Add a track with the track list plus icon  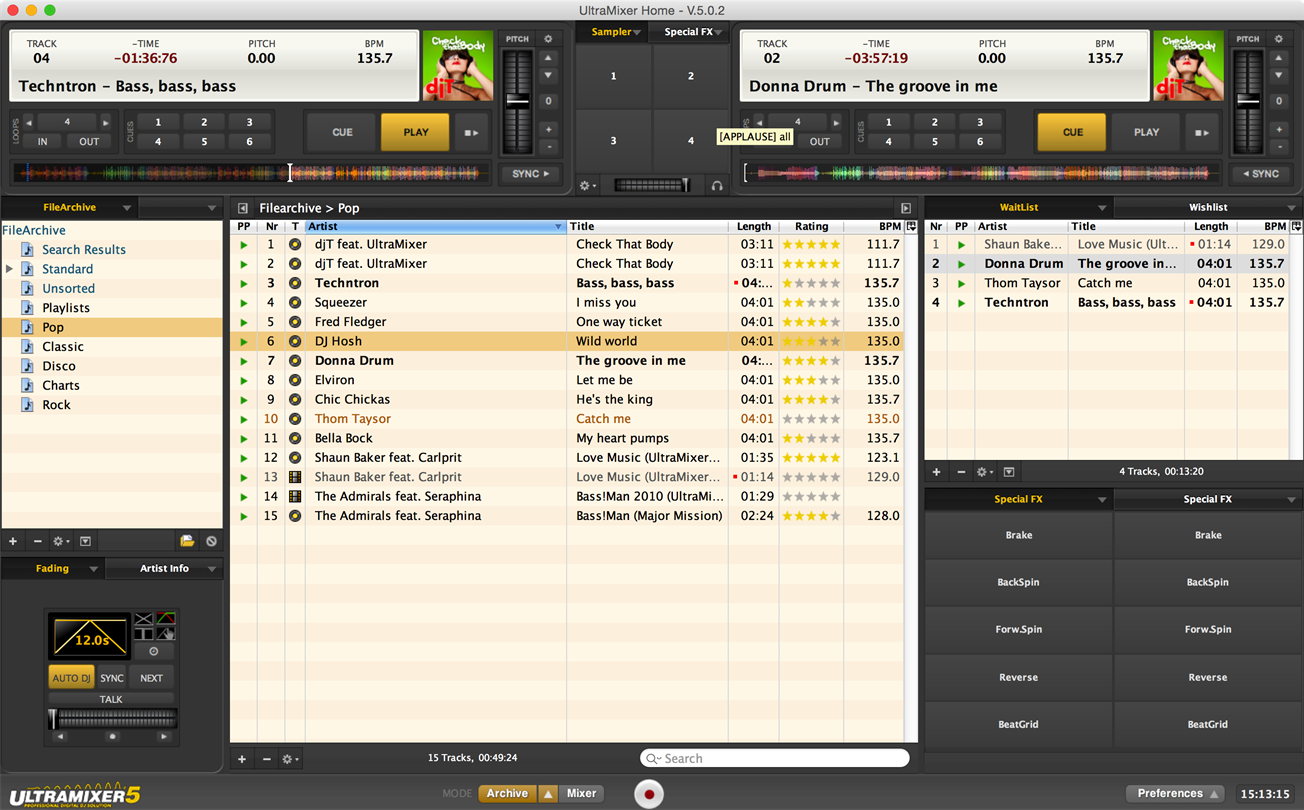click(242, 759)
